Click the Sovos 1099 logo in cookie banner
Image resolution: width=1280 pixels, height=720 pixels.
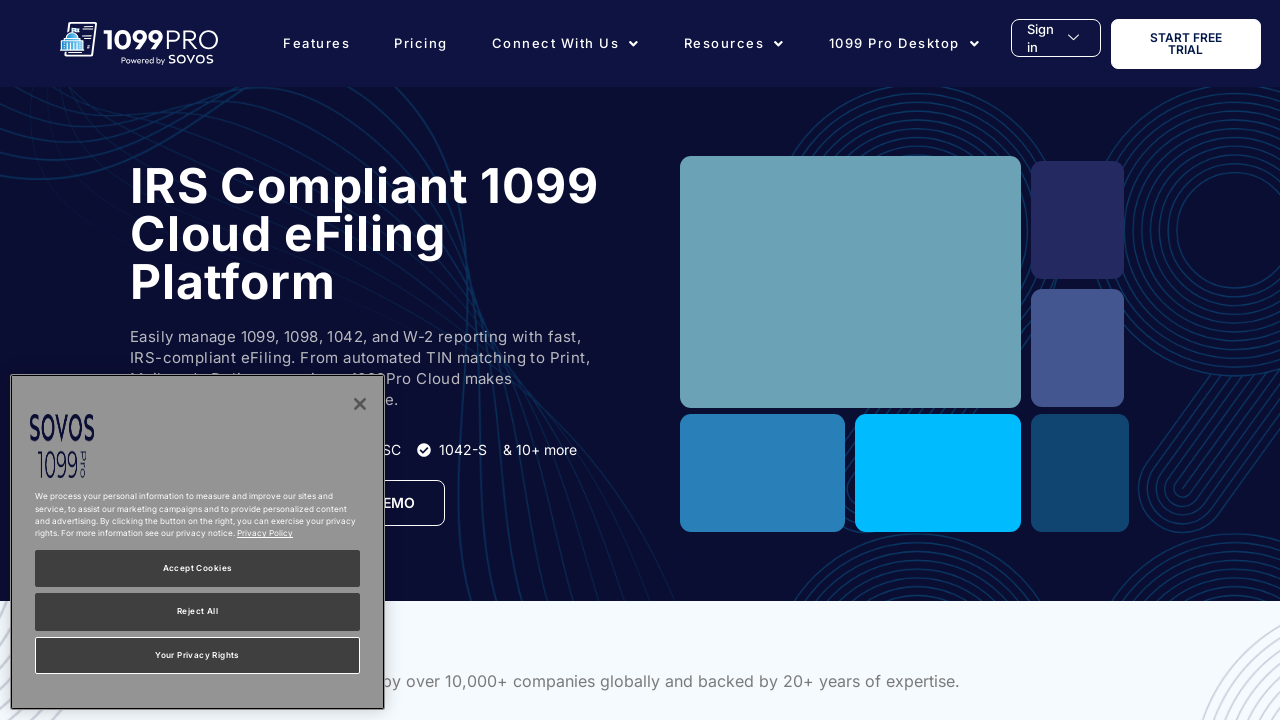62,446
